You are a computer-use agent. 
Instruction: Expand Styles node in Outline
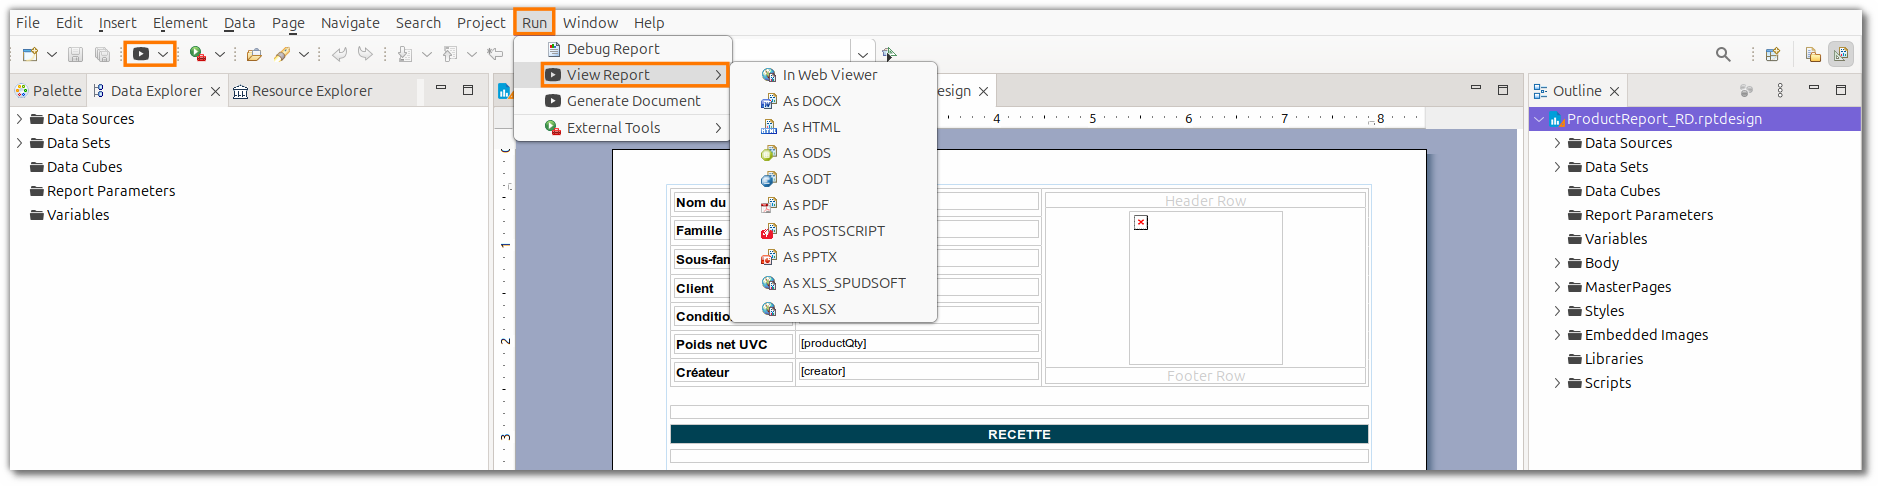tap(1557, 310)
